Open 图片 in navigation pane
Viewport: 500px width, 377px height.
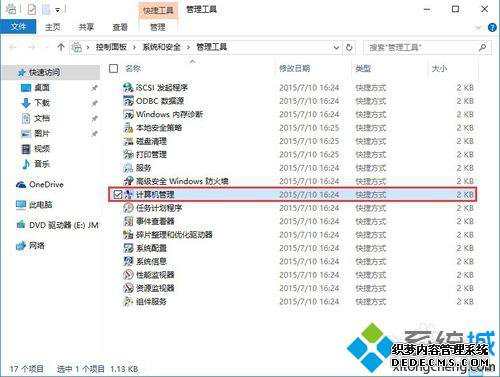pyautogui.click(x=42, y=133)
